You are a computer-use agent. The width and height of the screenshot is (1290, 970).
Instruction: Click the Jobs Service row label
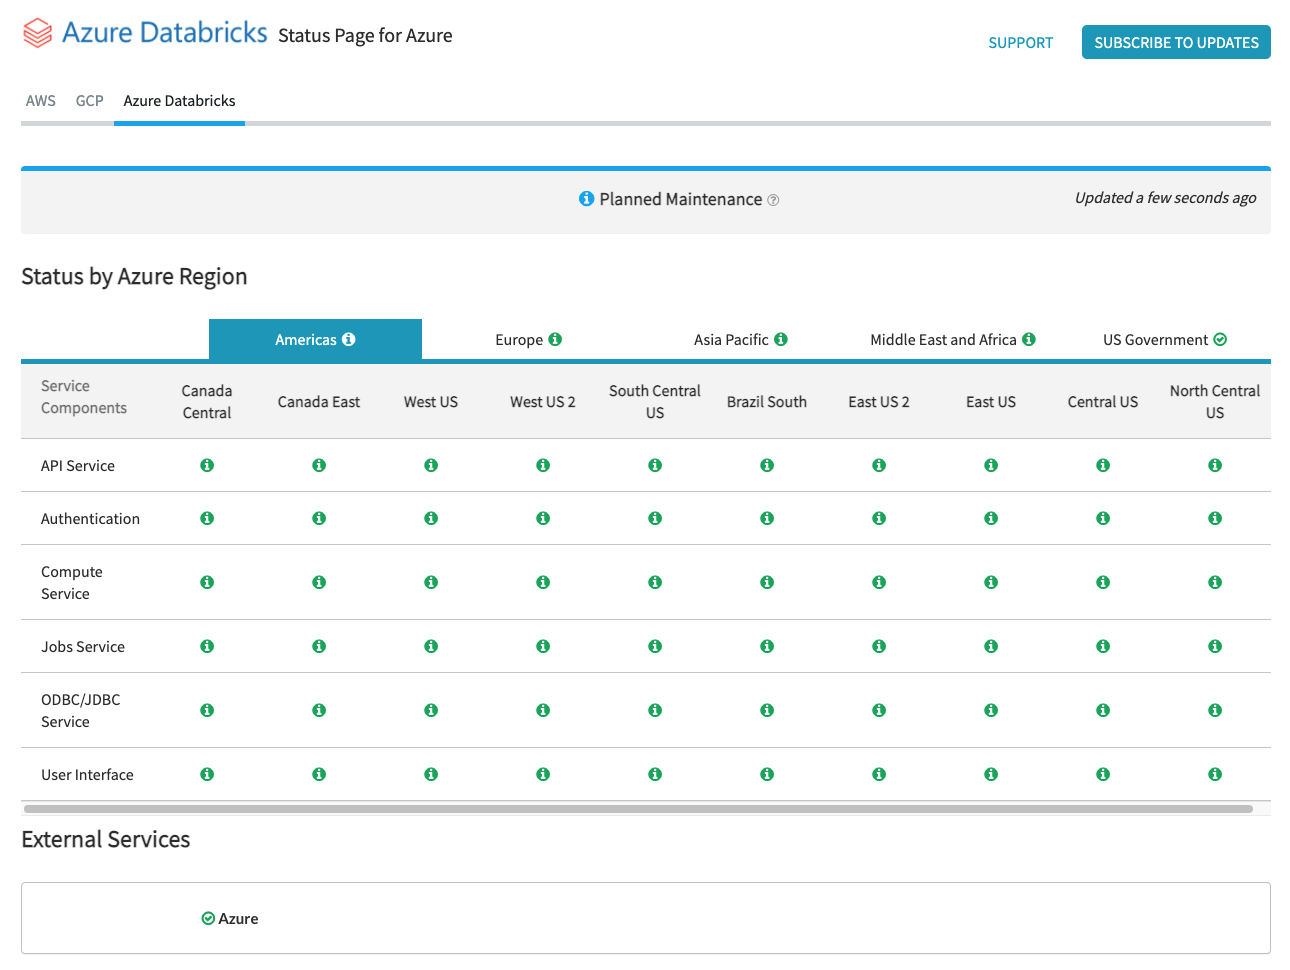pyautogui.click(x=83, y=647)
